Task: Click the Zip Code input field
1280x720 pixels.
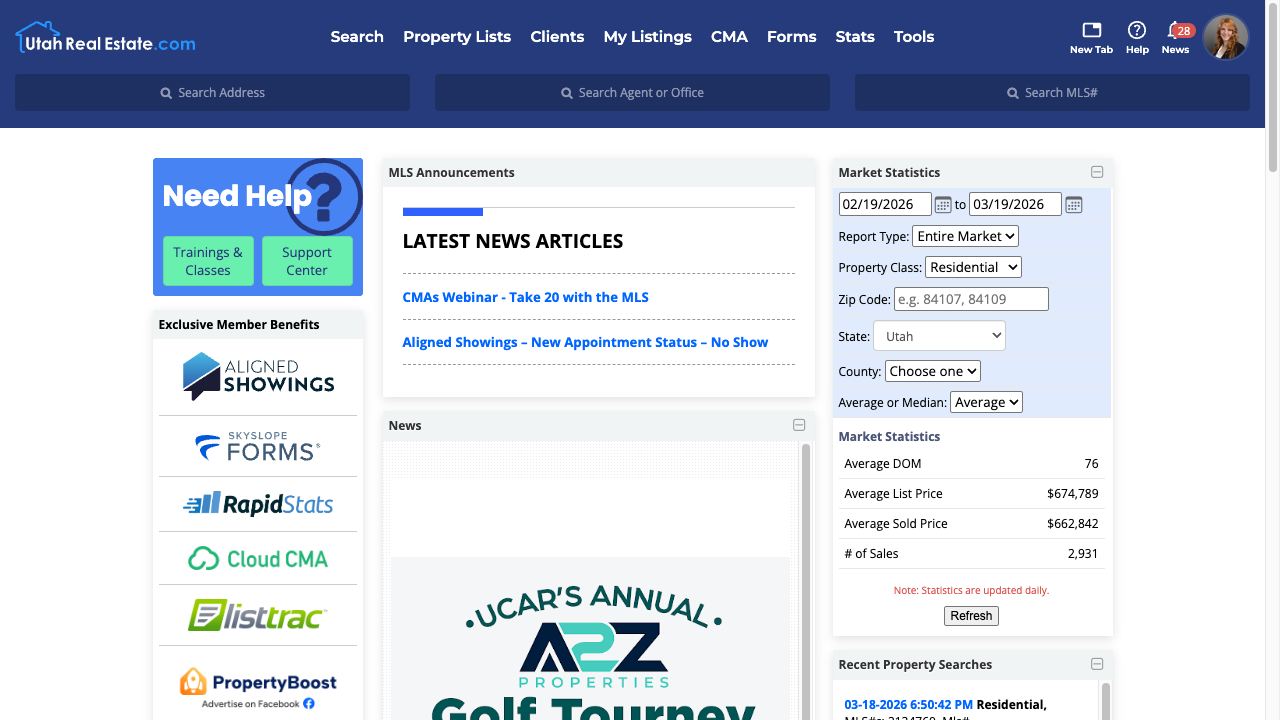Action: click(x=971, y=299)
